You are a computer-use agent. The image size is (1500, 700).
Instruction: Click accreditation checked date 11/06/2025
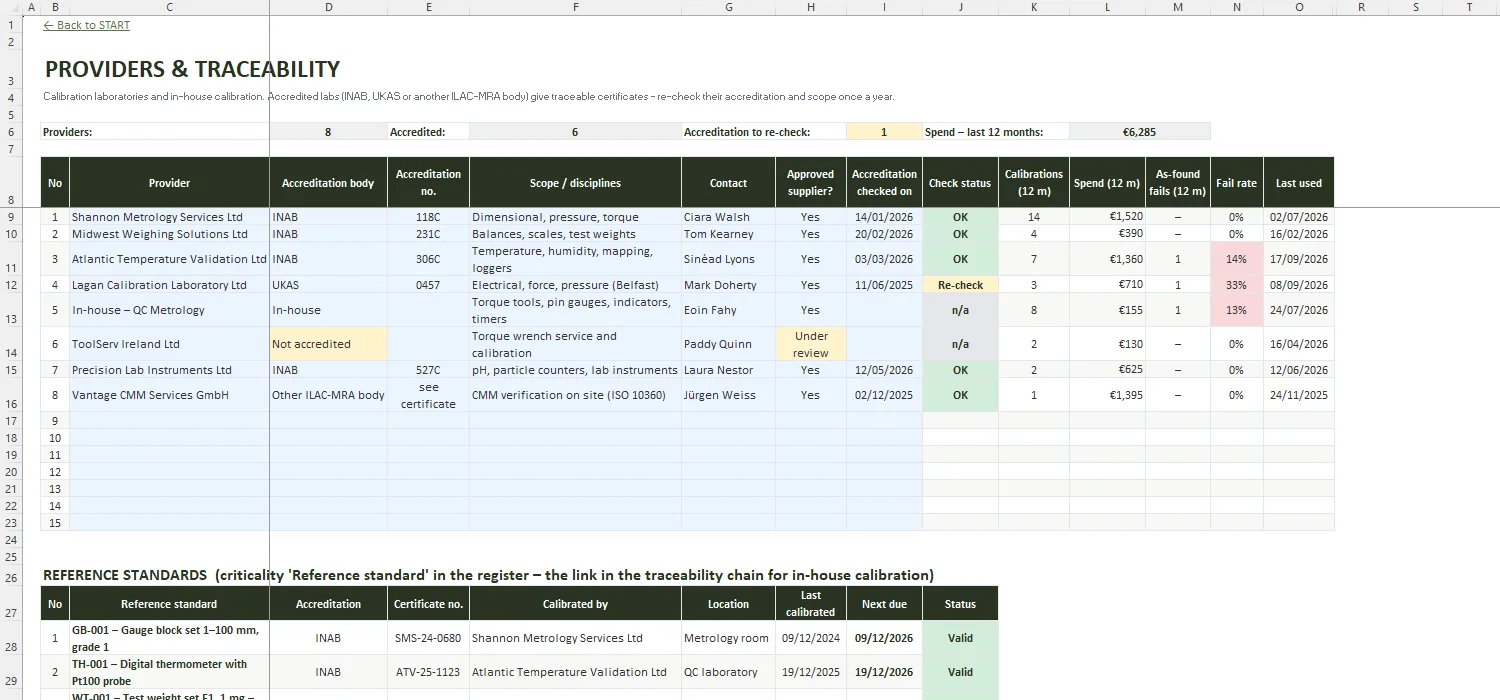[884, 285]
